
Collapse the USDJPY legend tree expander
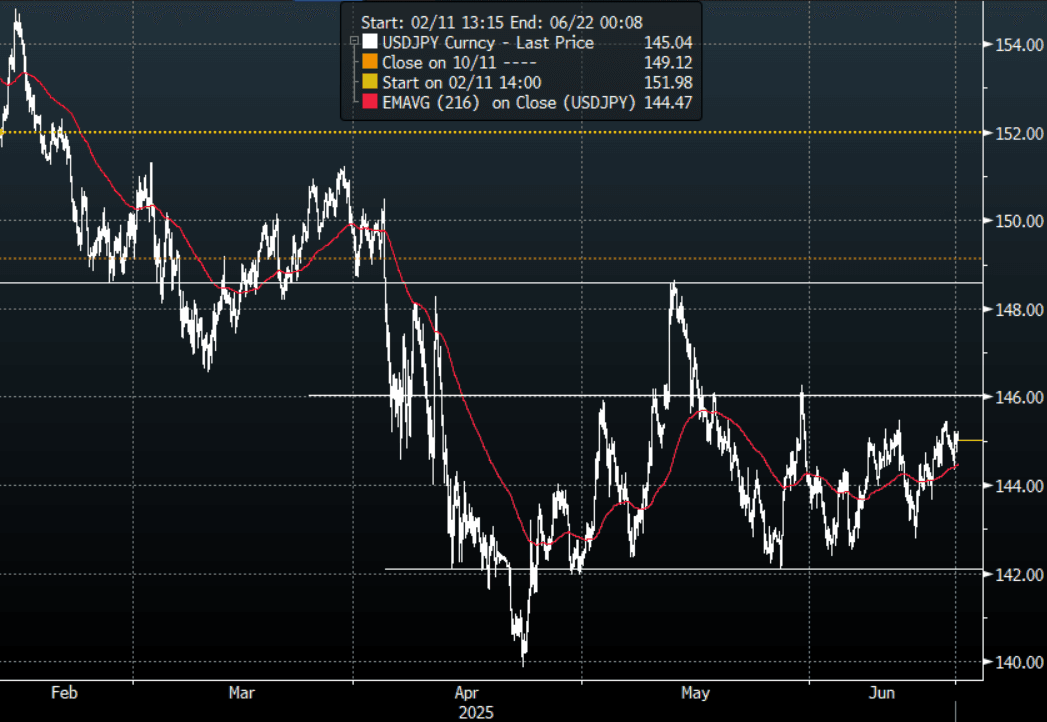pyautogui.click(x=353, y=42)
